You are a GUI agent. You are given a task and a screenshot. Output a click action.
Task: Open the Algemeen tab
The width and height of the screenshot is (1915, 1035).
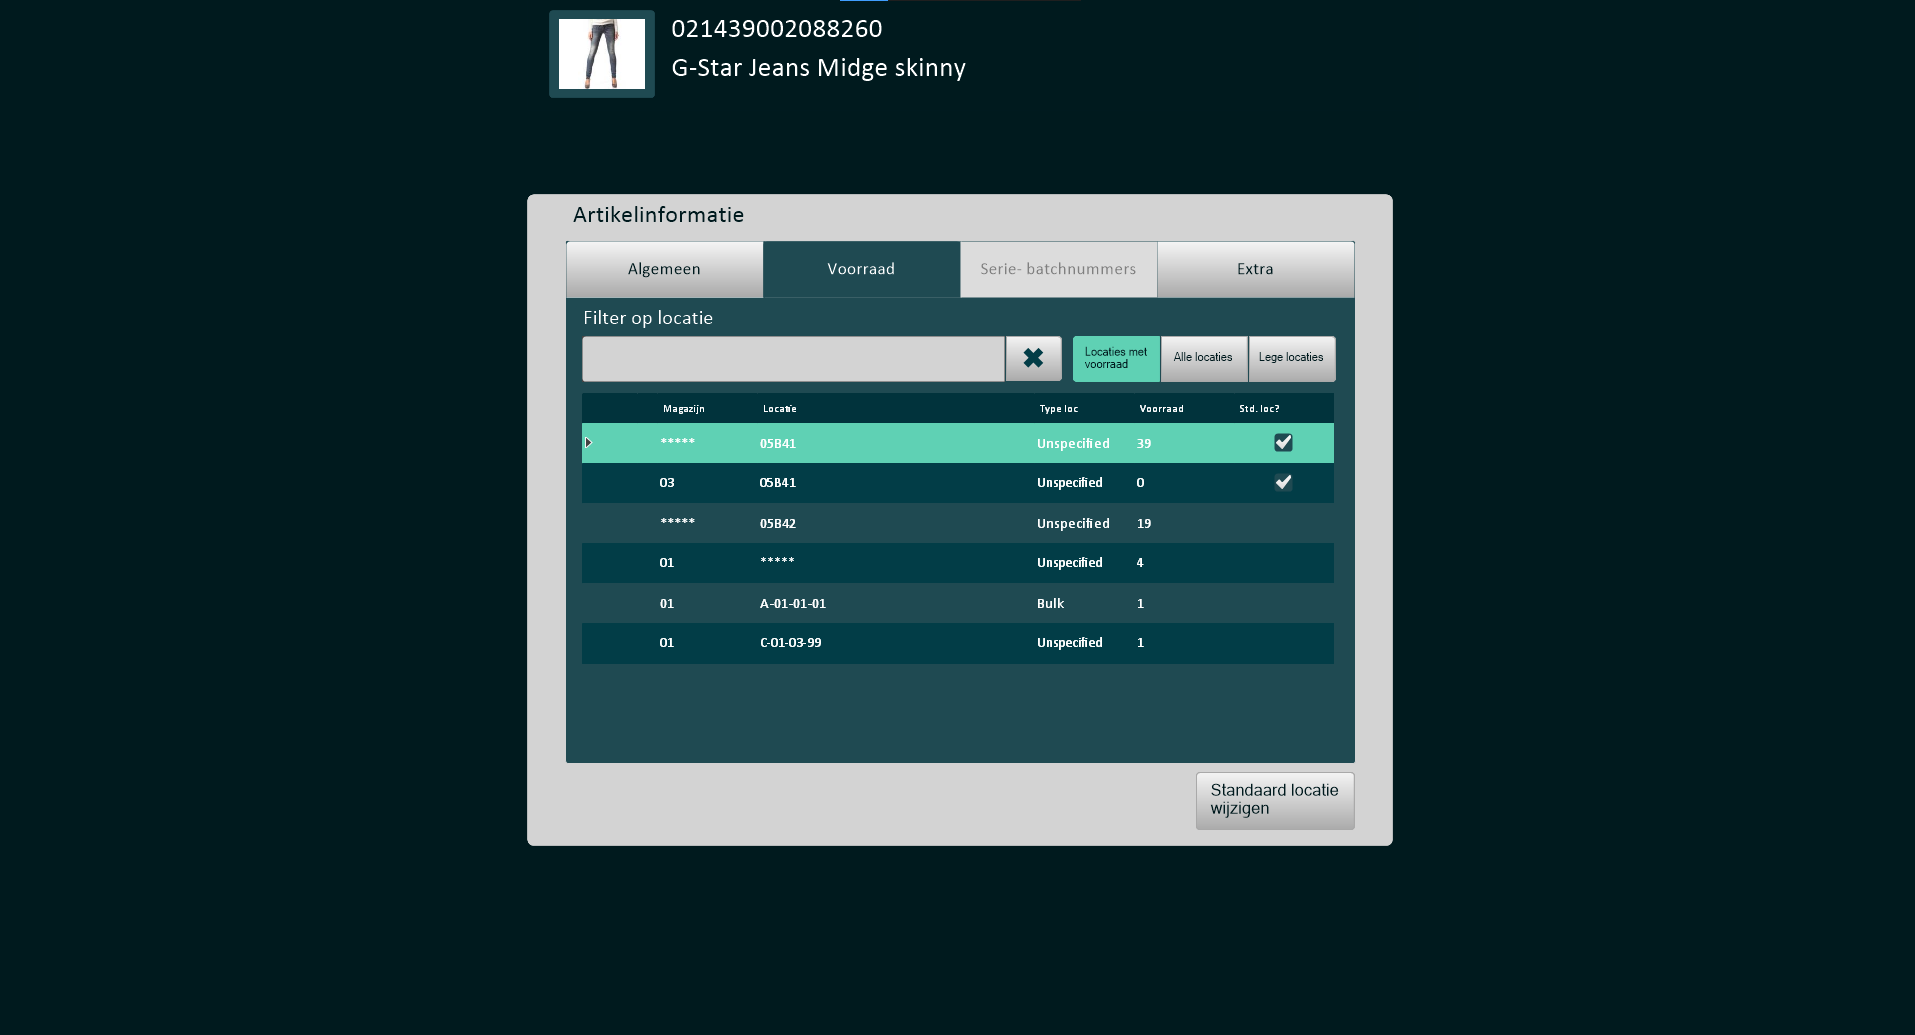click(x=664, y=269)
